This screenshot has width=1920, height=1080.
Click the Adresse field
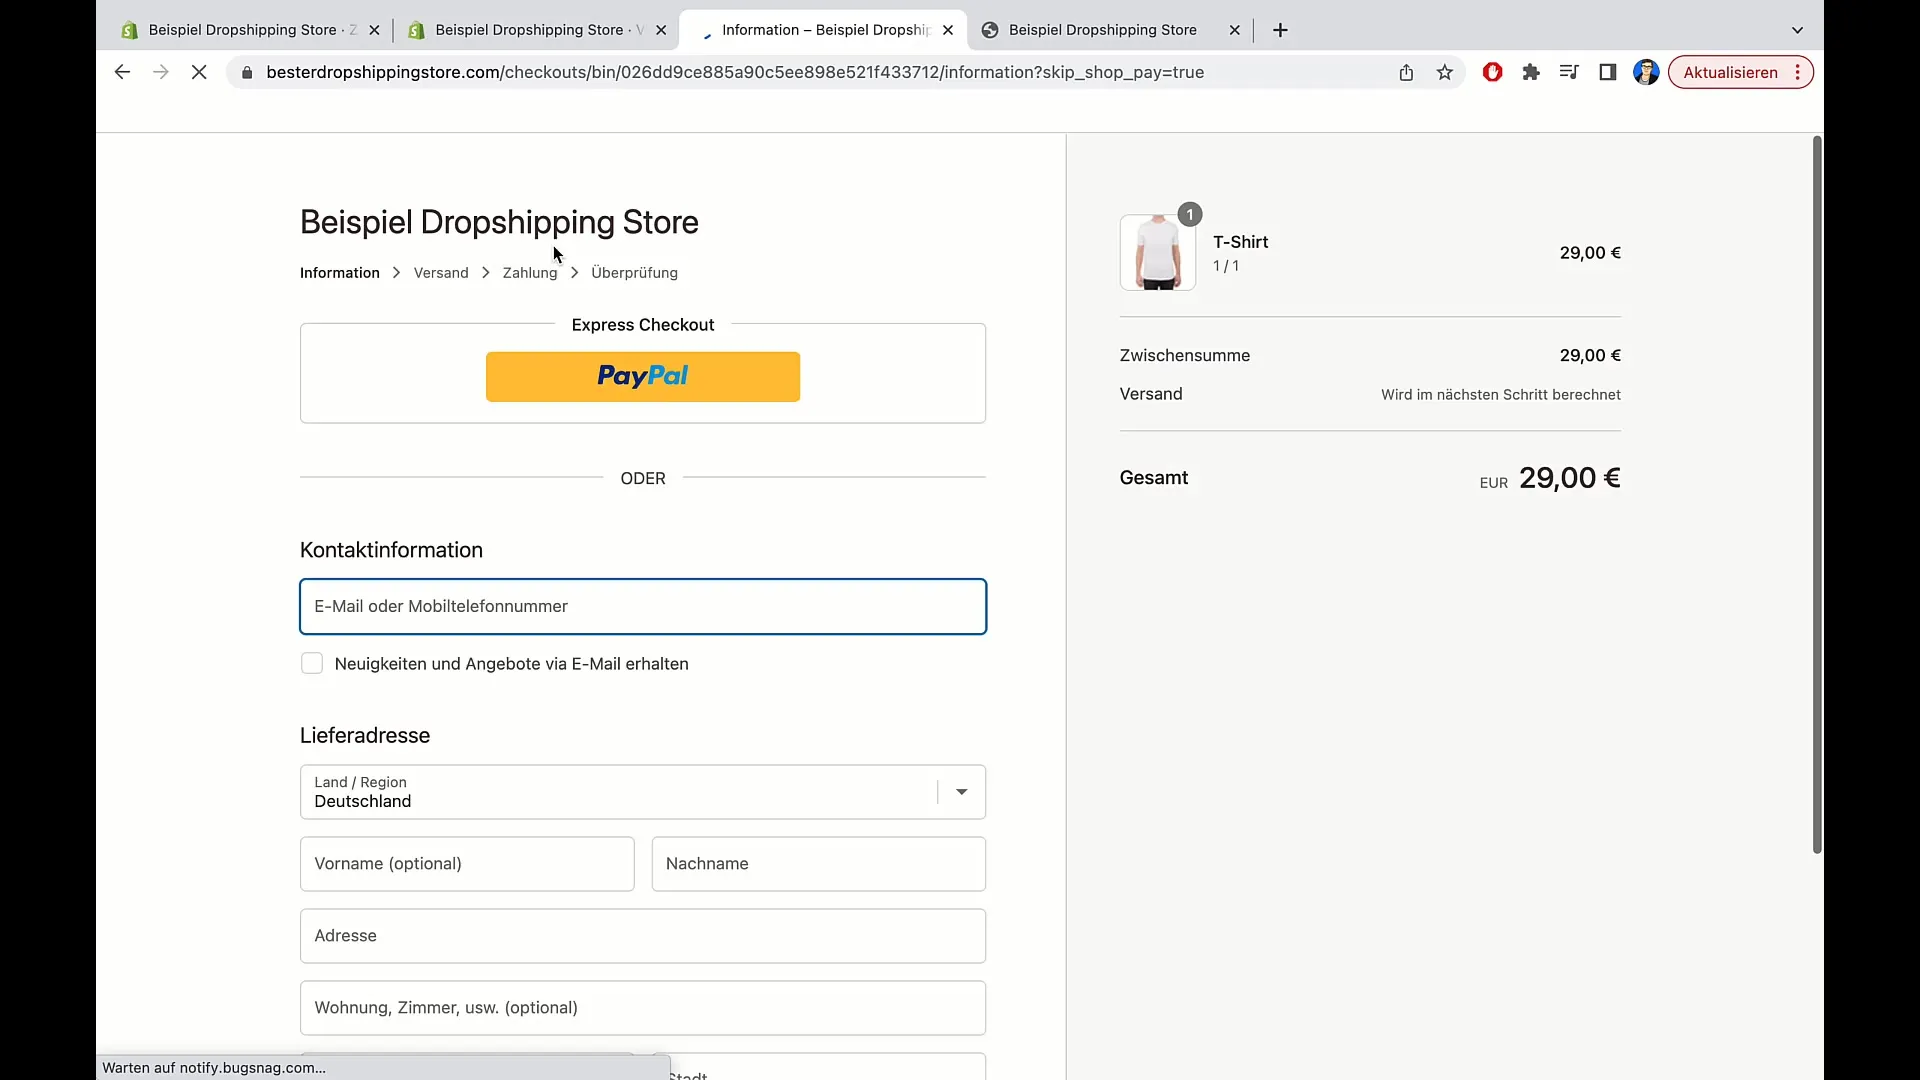[643, 936]
